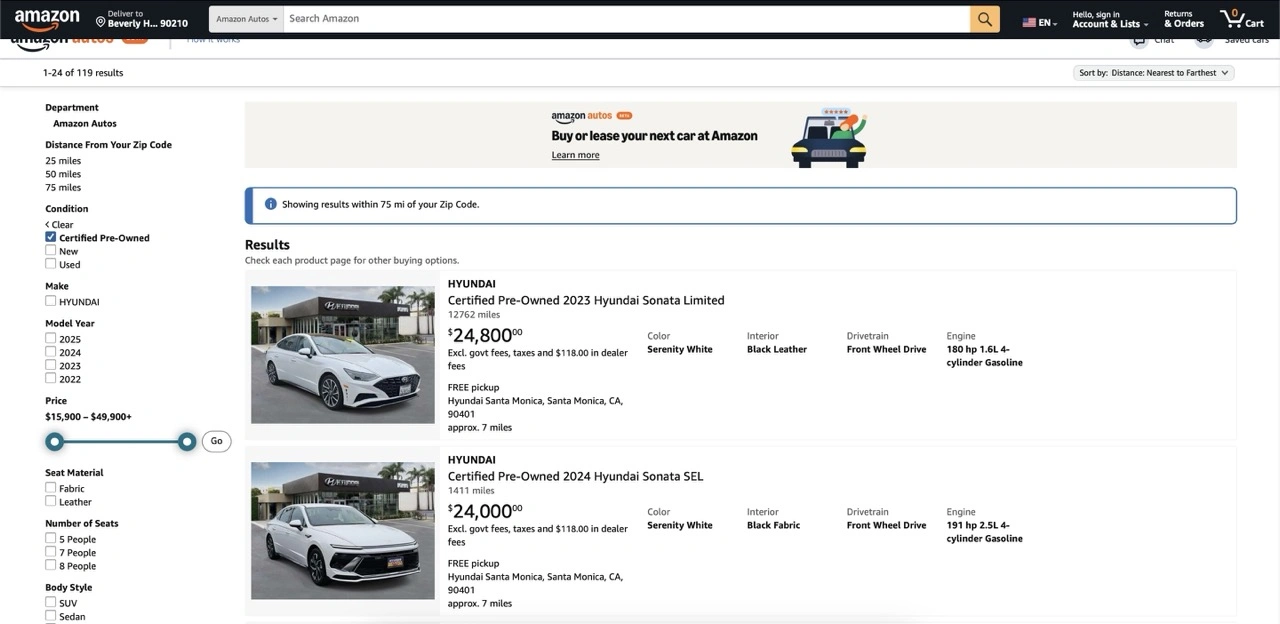Check the HYUNDAI make checkbox

pos(50,300)
